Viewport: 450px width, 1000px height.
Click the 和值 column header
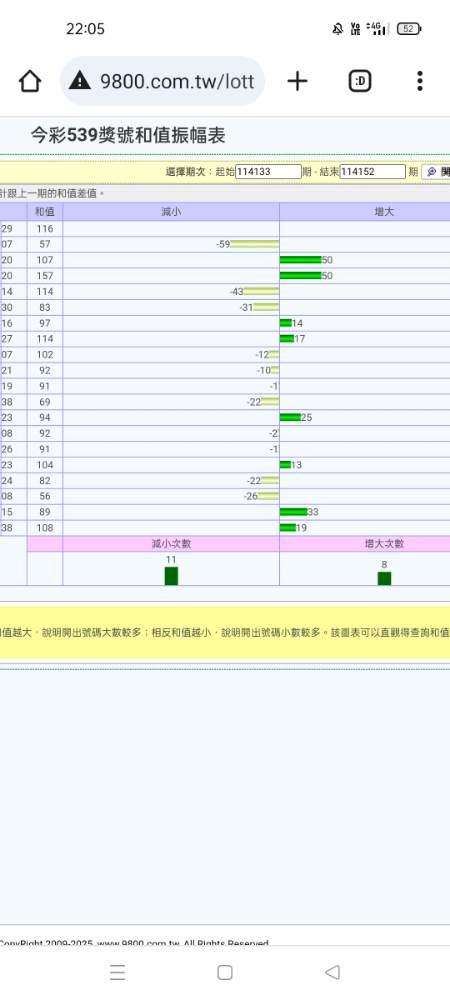click(45, 212)
